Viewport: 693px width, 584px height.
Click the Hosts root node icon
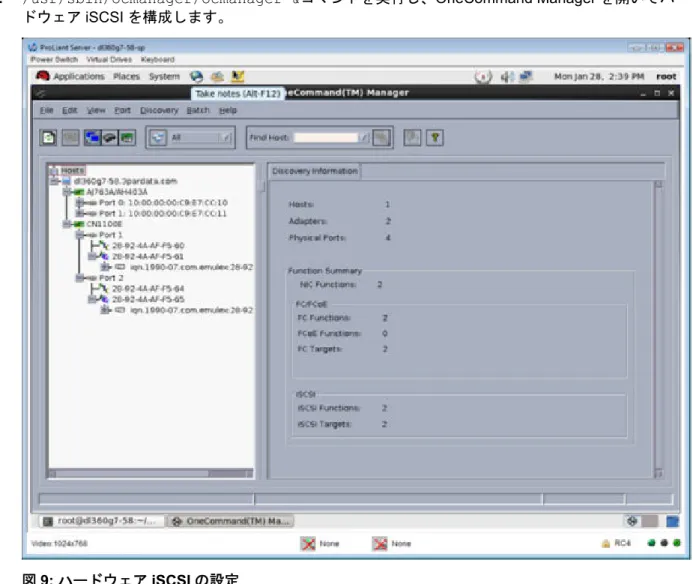coord(54,171)
